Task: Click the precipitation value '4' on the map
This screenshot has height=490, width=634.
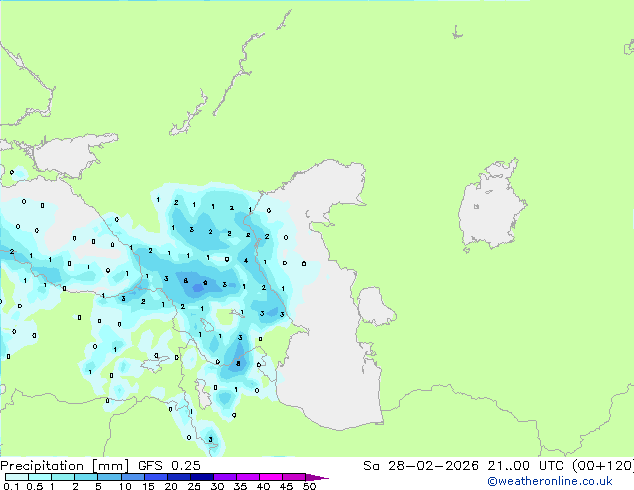Action: point(246,260)
